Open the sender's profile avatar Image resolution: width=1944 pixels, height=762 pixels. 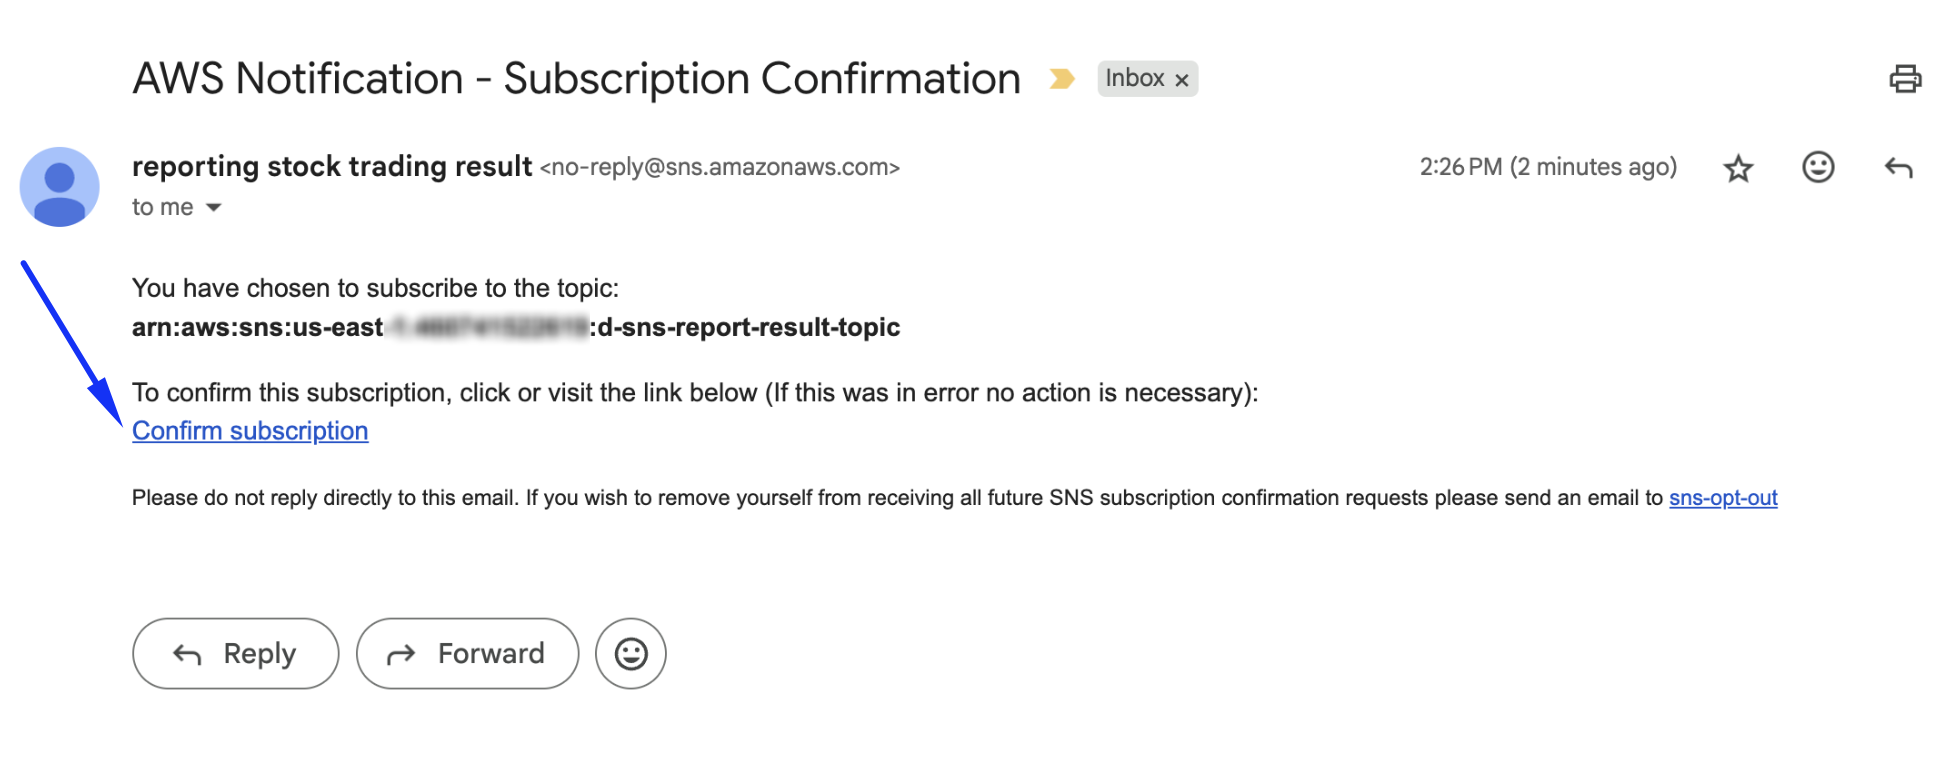click(60, 187)
